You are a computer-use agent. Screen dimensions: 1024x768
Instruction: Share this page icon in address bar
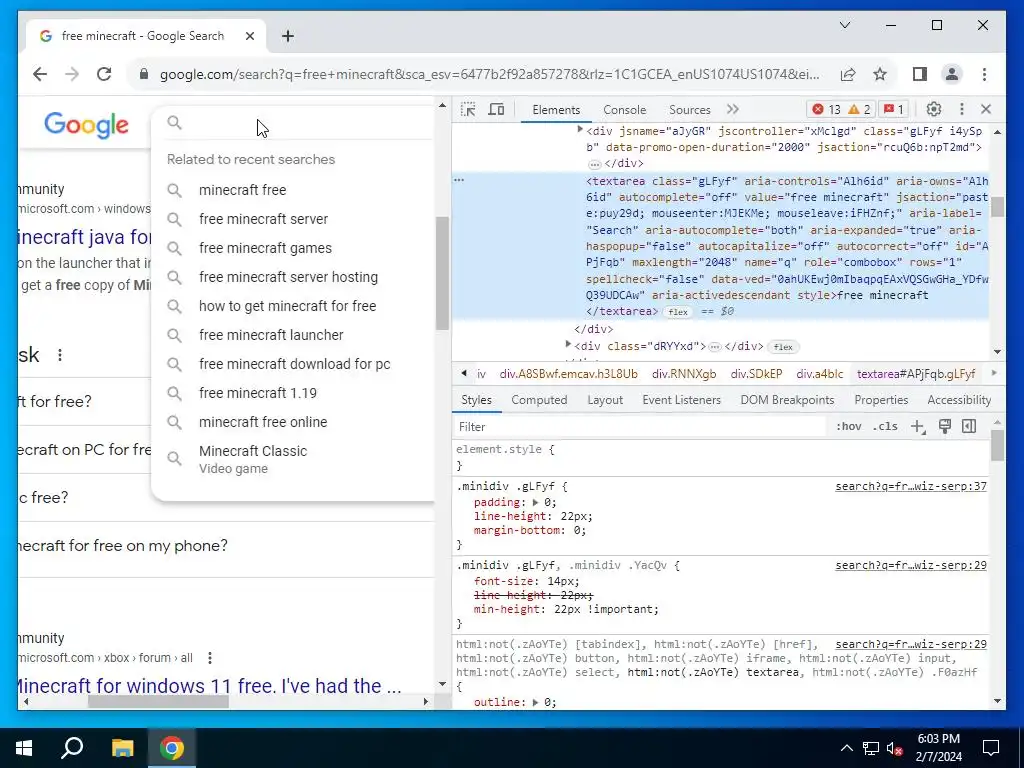[x=848, y=74]
